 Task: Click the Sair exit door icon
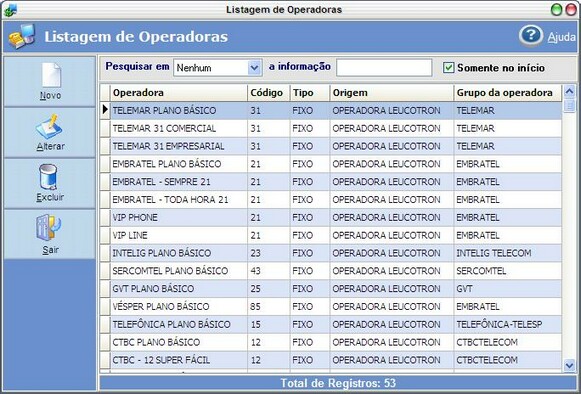pyautogui.click(x=49, y=228)
